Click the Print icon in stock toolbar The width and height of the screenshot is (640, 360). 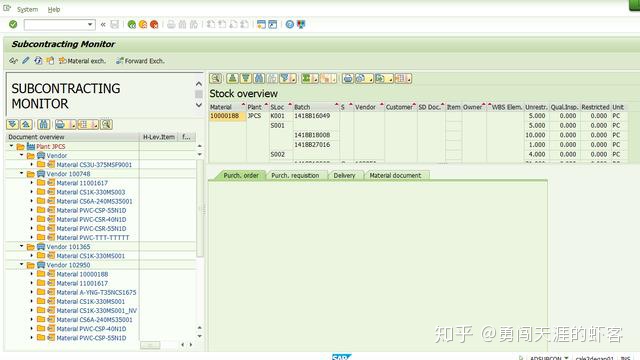pos(348,78)
